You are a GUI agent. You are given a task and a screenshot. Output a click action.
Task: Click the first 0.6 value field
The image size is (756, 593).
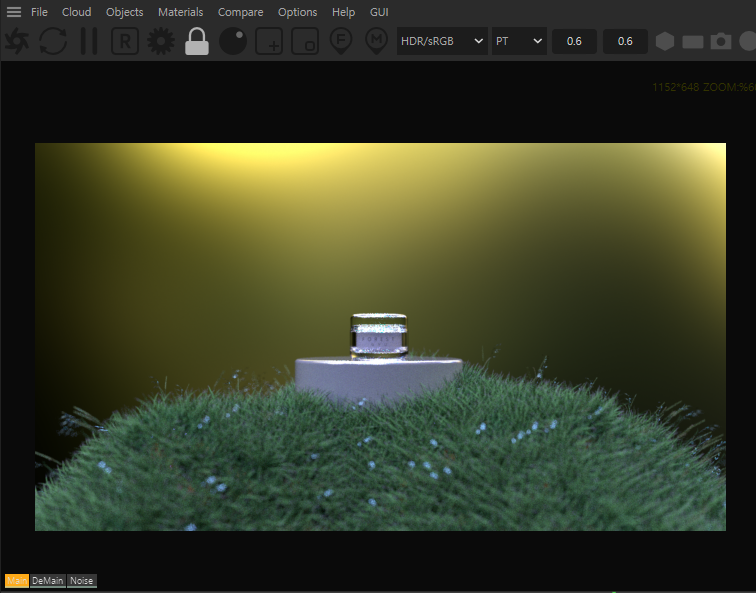[574, 41]
